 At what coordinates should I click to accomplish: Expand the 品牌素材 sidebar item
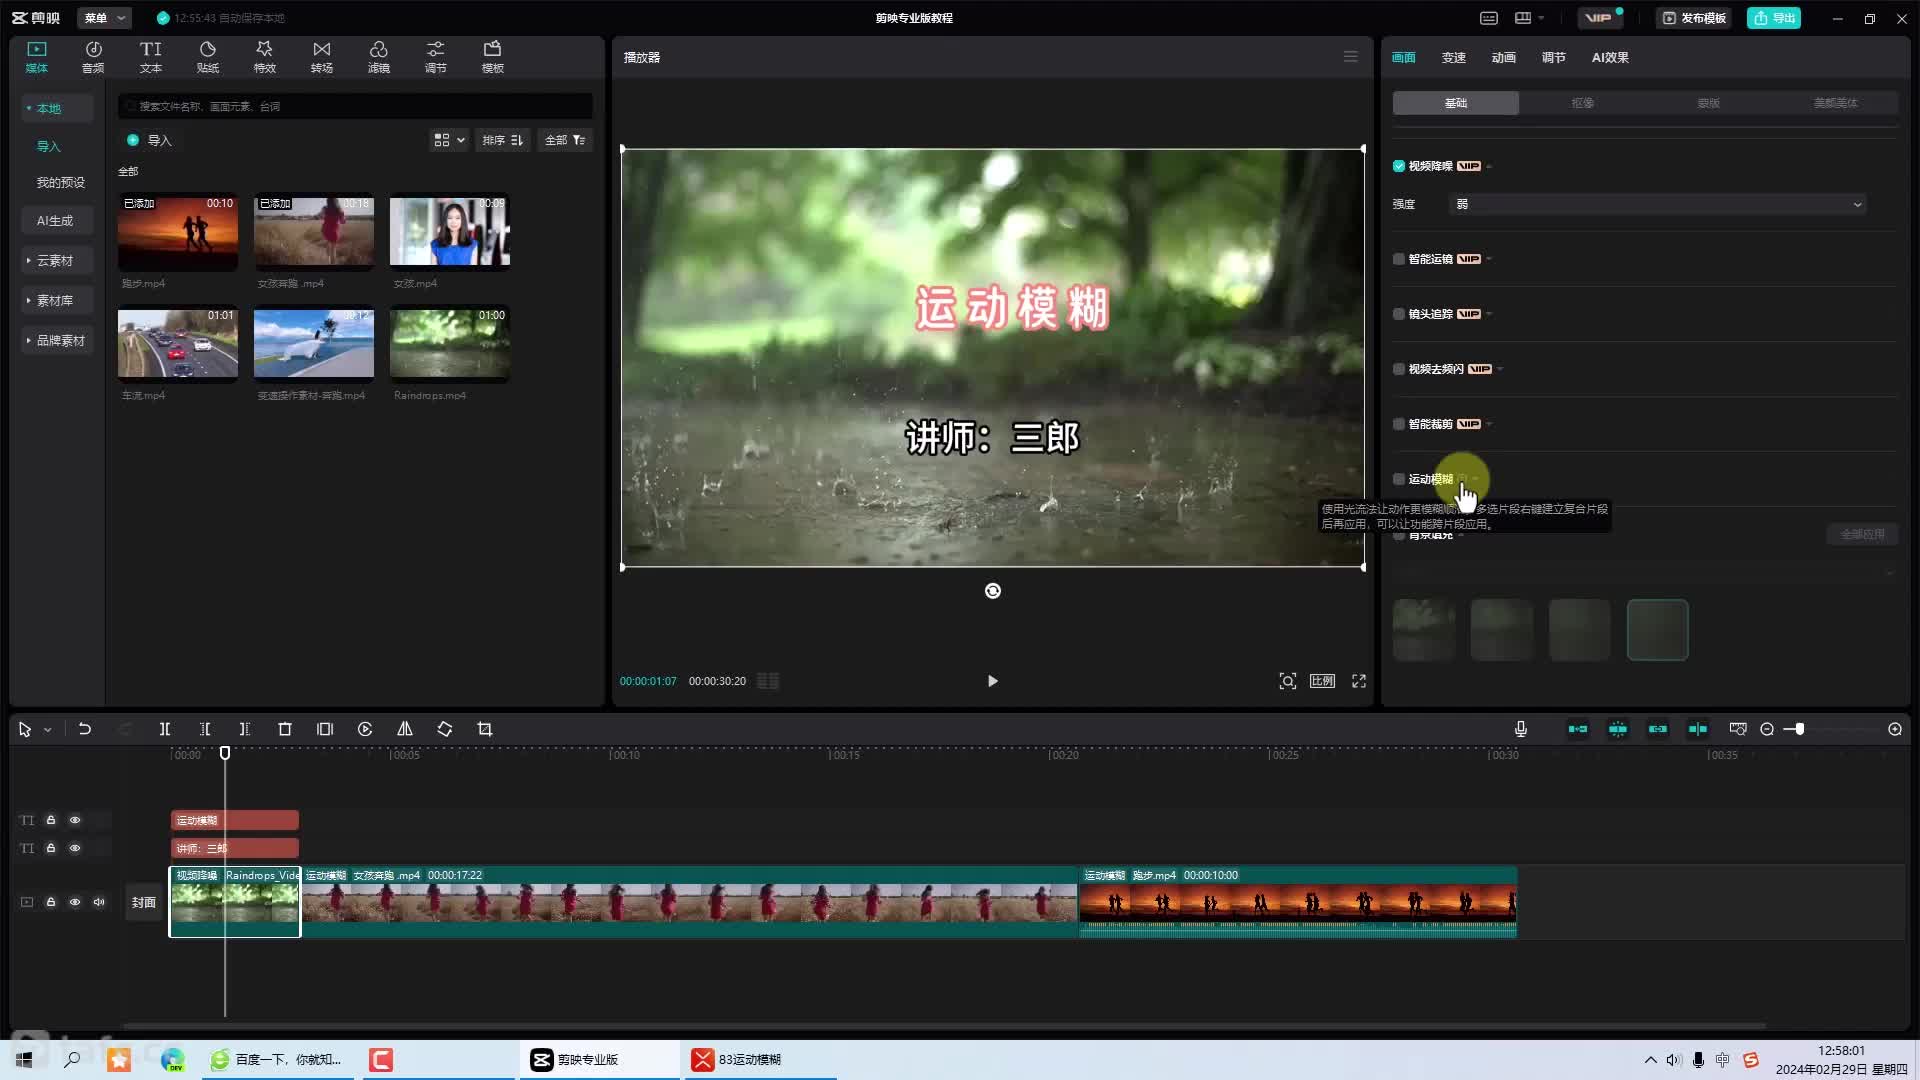[56, 340]
